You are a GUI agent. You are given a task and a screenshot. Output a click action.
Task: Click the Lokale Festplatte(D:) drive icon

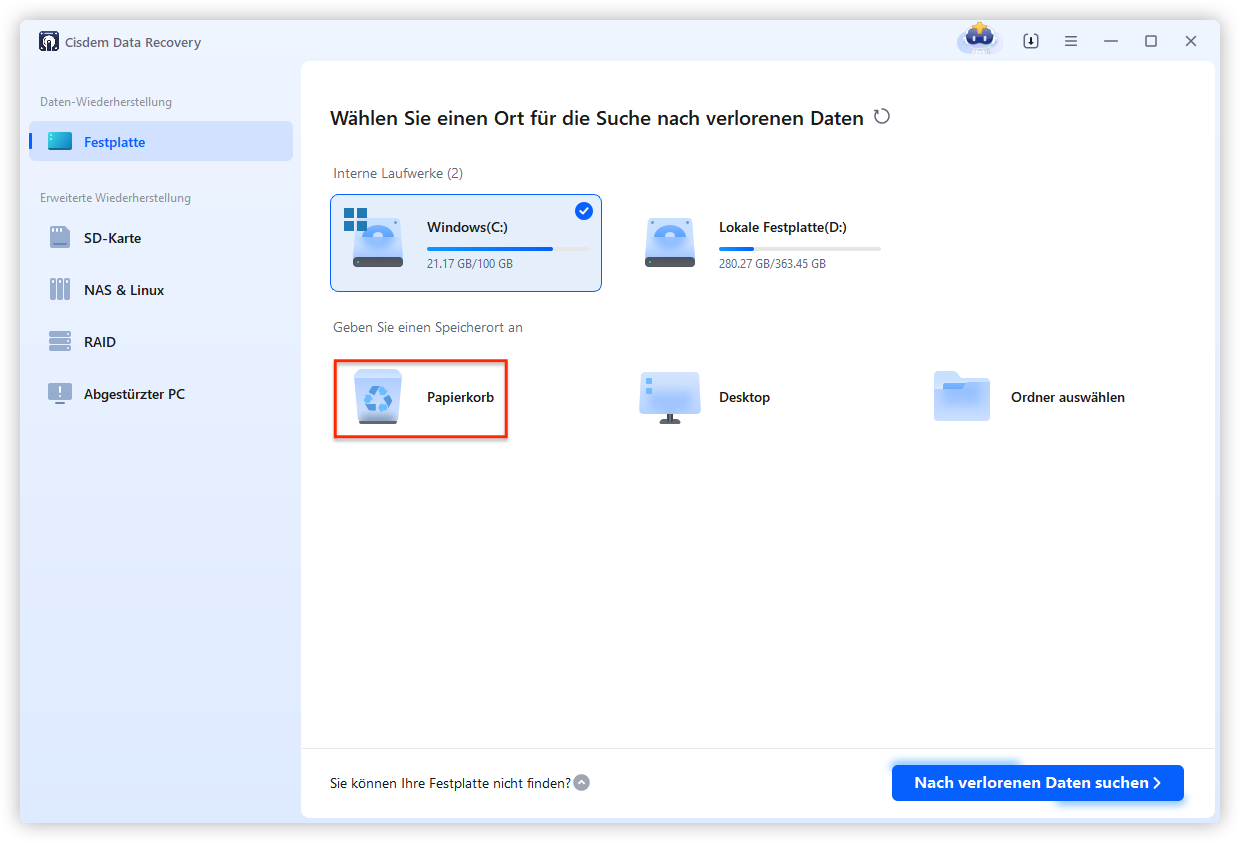pyautogui.click(x=669, y=243)
